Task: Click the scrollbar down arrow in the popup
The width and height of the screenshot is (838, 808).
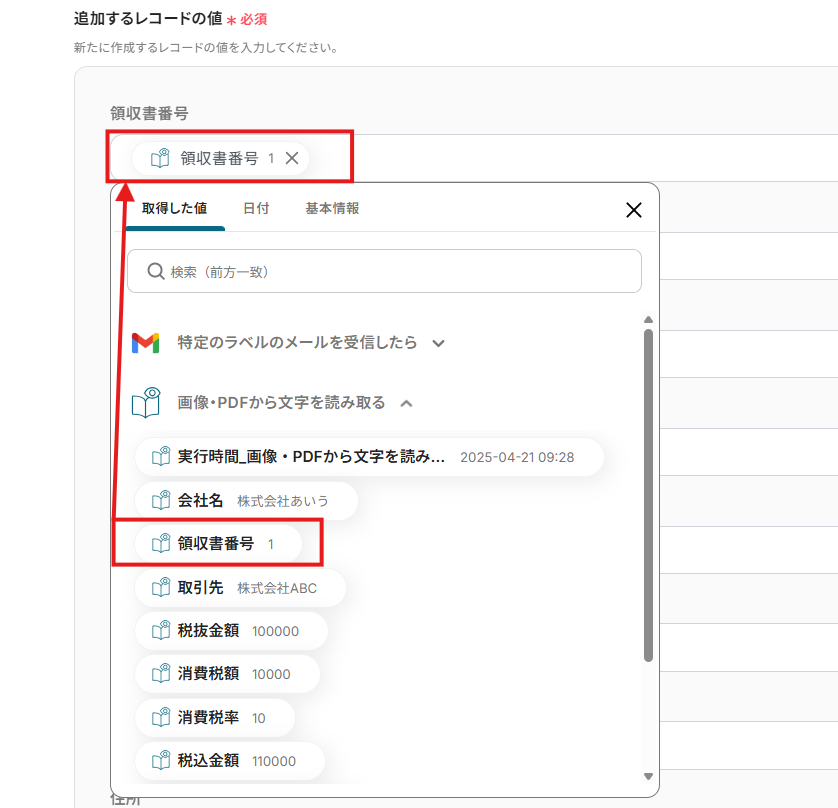Action: click(648, 776)
